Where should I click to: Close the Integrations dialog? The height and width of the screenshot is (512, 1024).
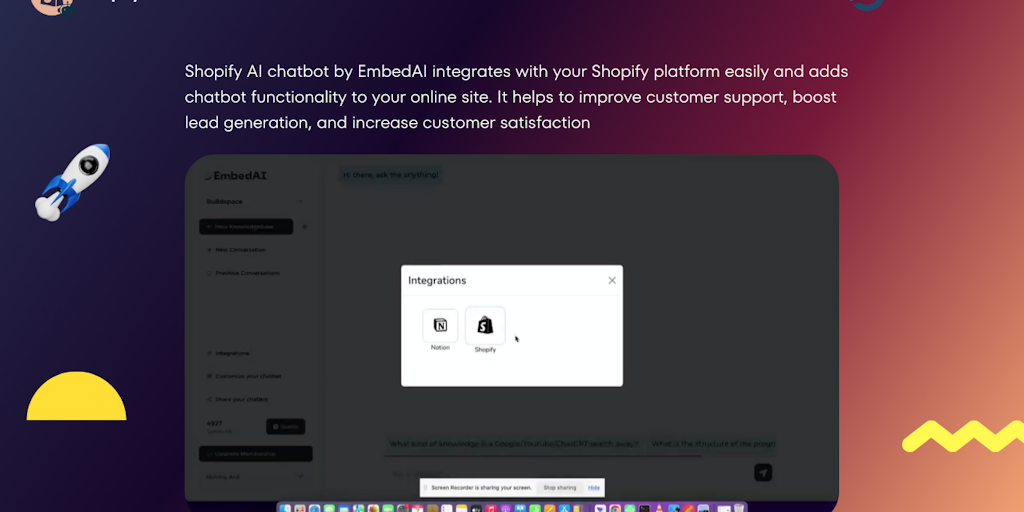[x=612, y=280]
